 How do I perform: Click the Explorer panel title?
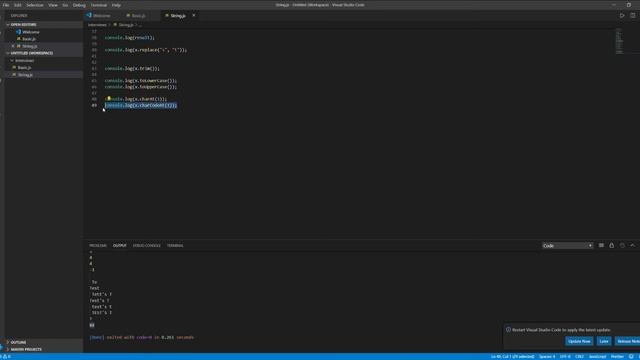pyautogui.click(x=19, y=16)
